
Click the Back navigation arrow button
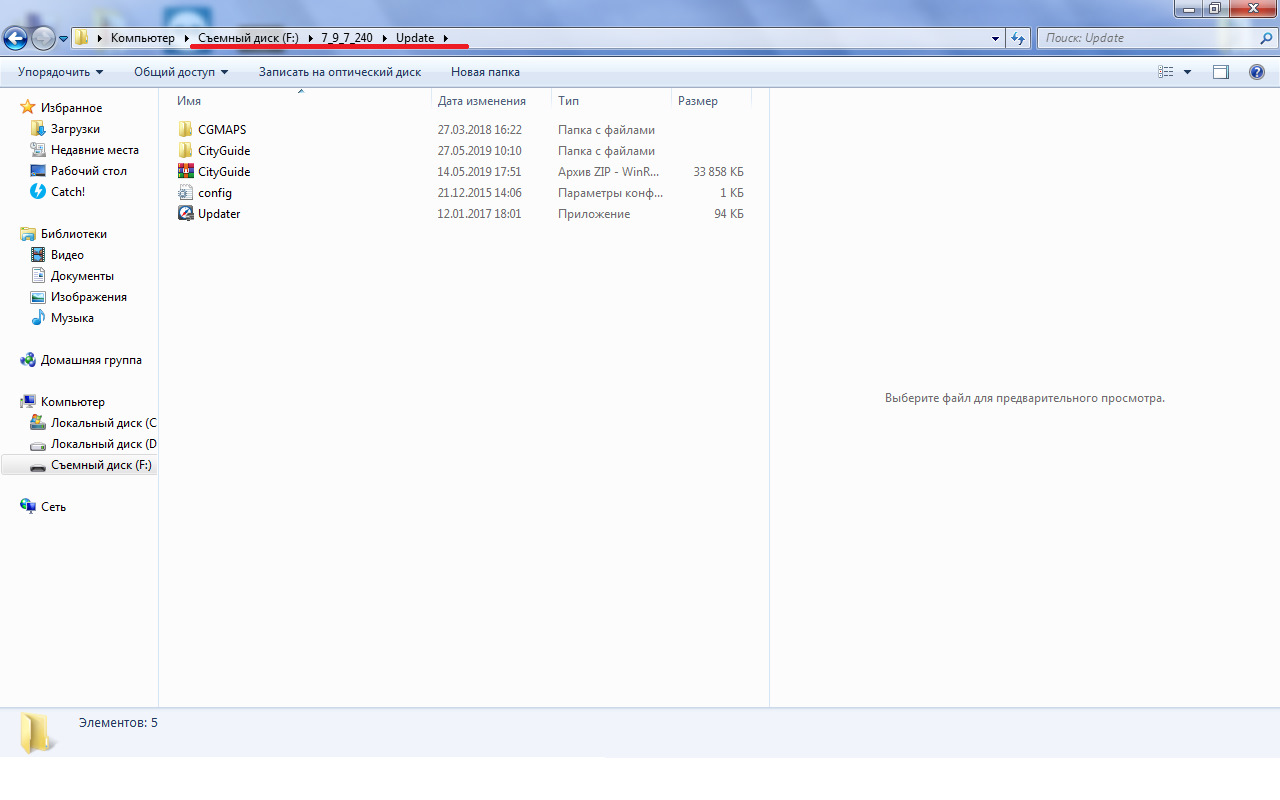pyautogui.click(x=16, y=39)
